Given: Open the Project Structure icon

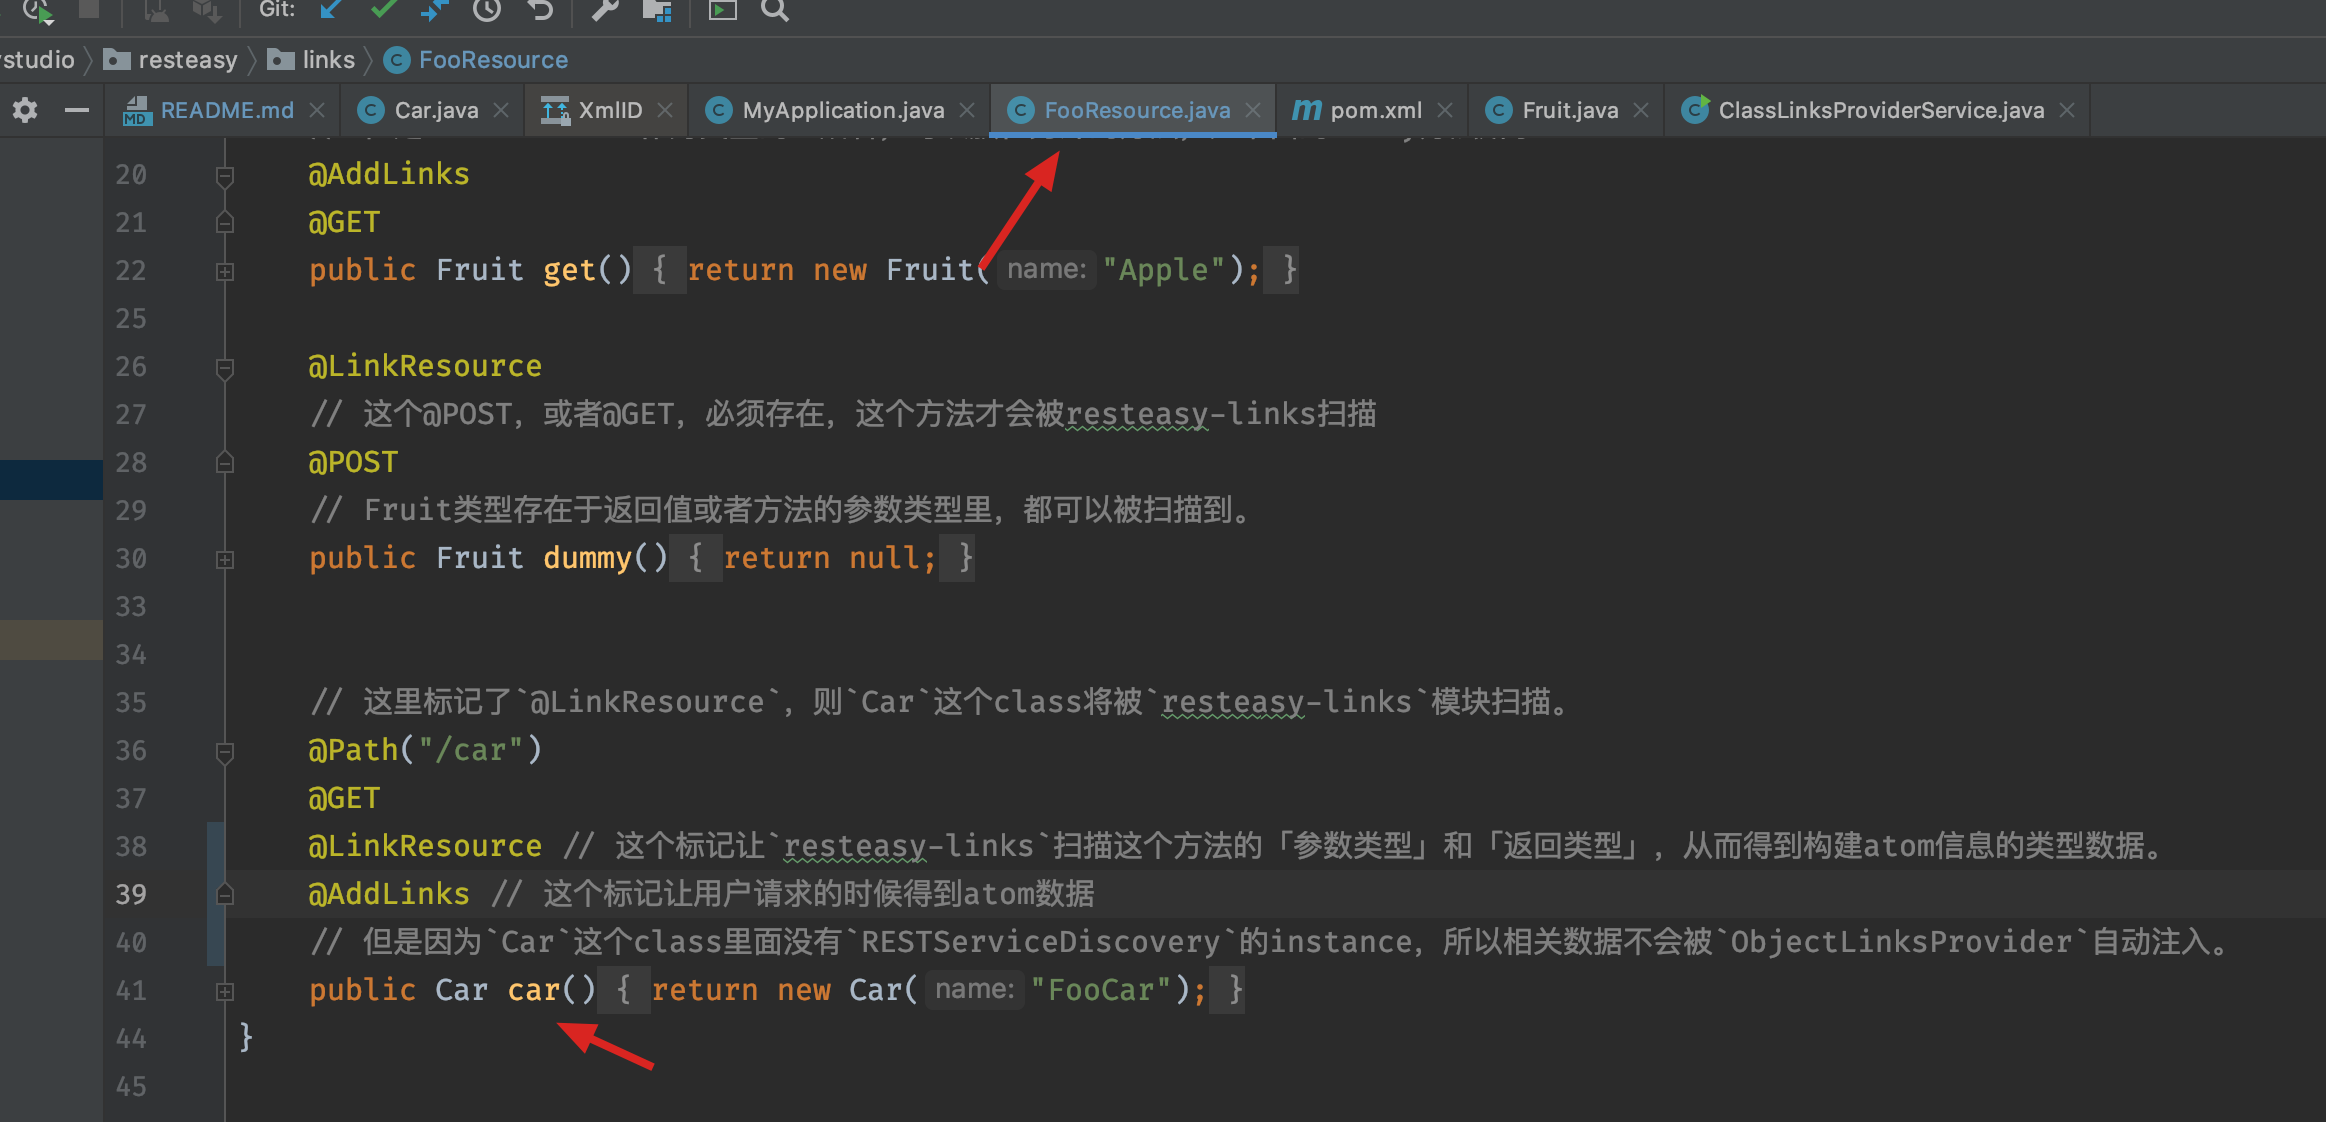Looking at the screenshot, I should tap(657, 10).
